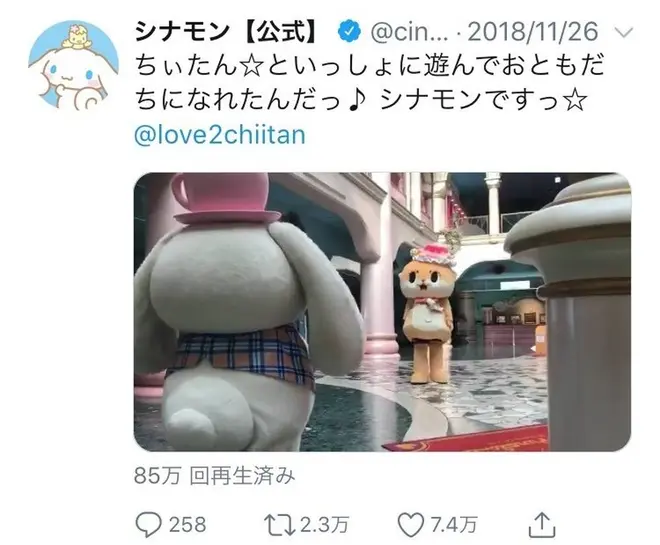The width and height of the screenshot is (660, 545).
Task: Open the シナモン【公式】 account name
Action: (226, 32)
